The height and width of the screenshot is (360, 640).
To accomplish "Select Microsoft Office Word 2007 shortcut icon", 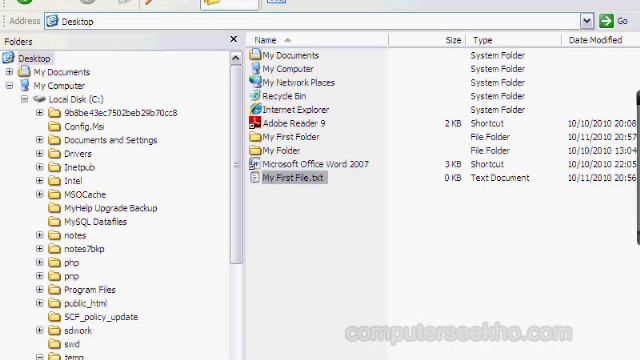I will coord(255,164).
